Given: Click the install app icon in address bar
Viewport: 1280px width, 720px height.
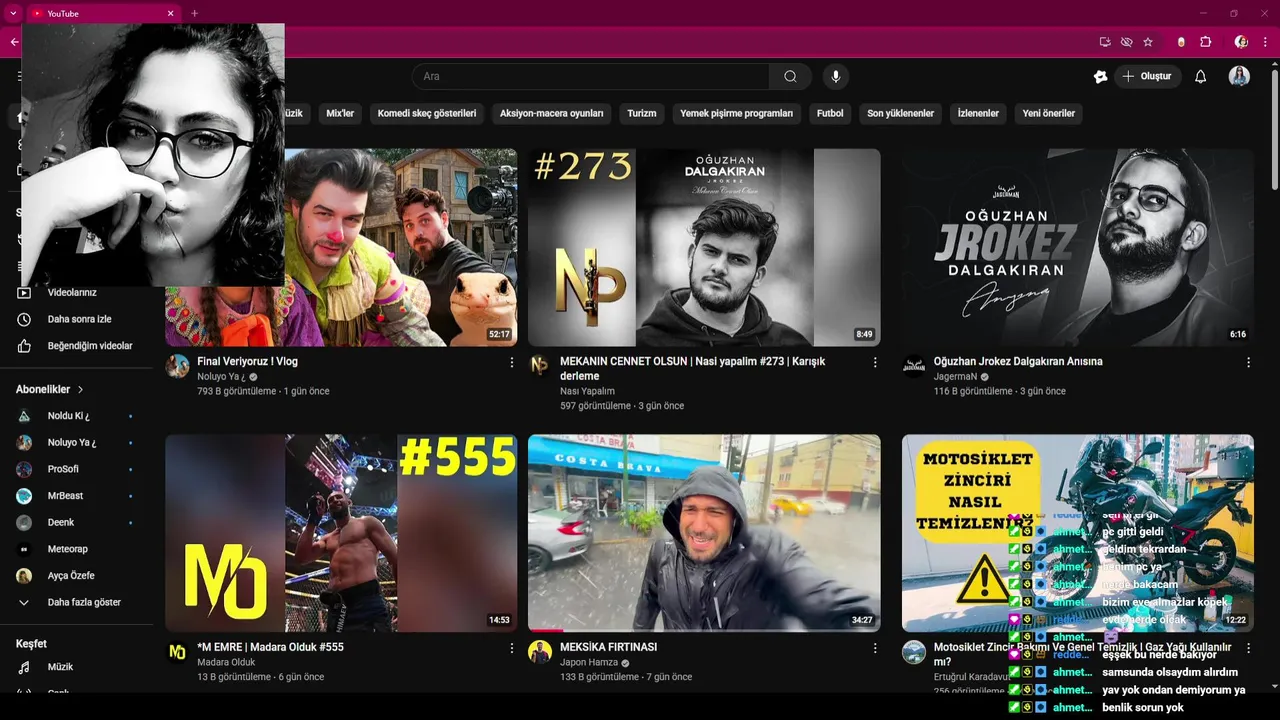Looking at the screenshot, I should 1105,42.
